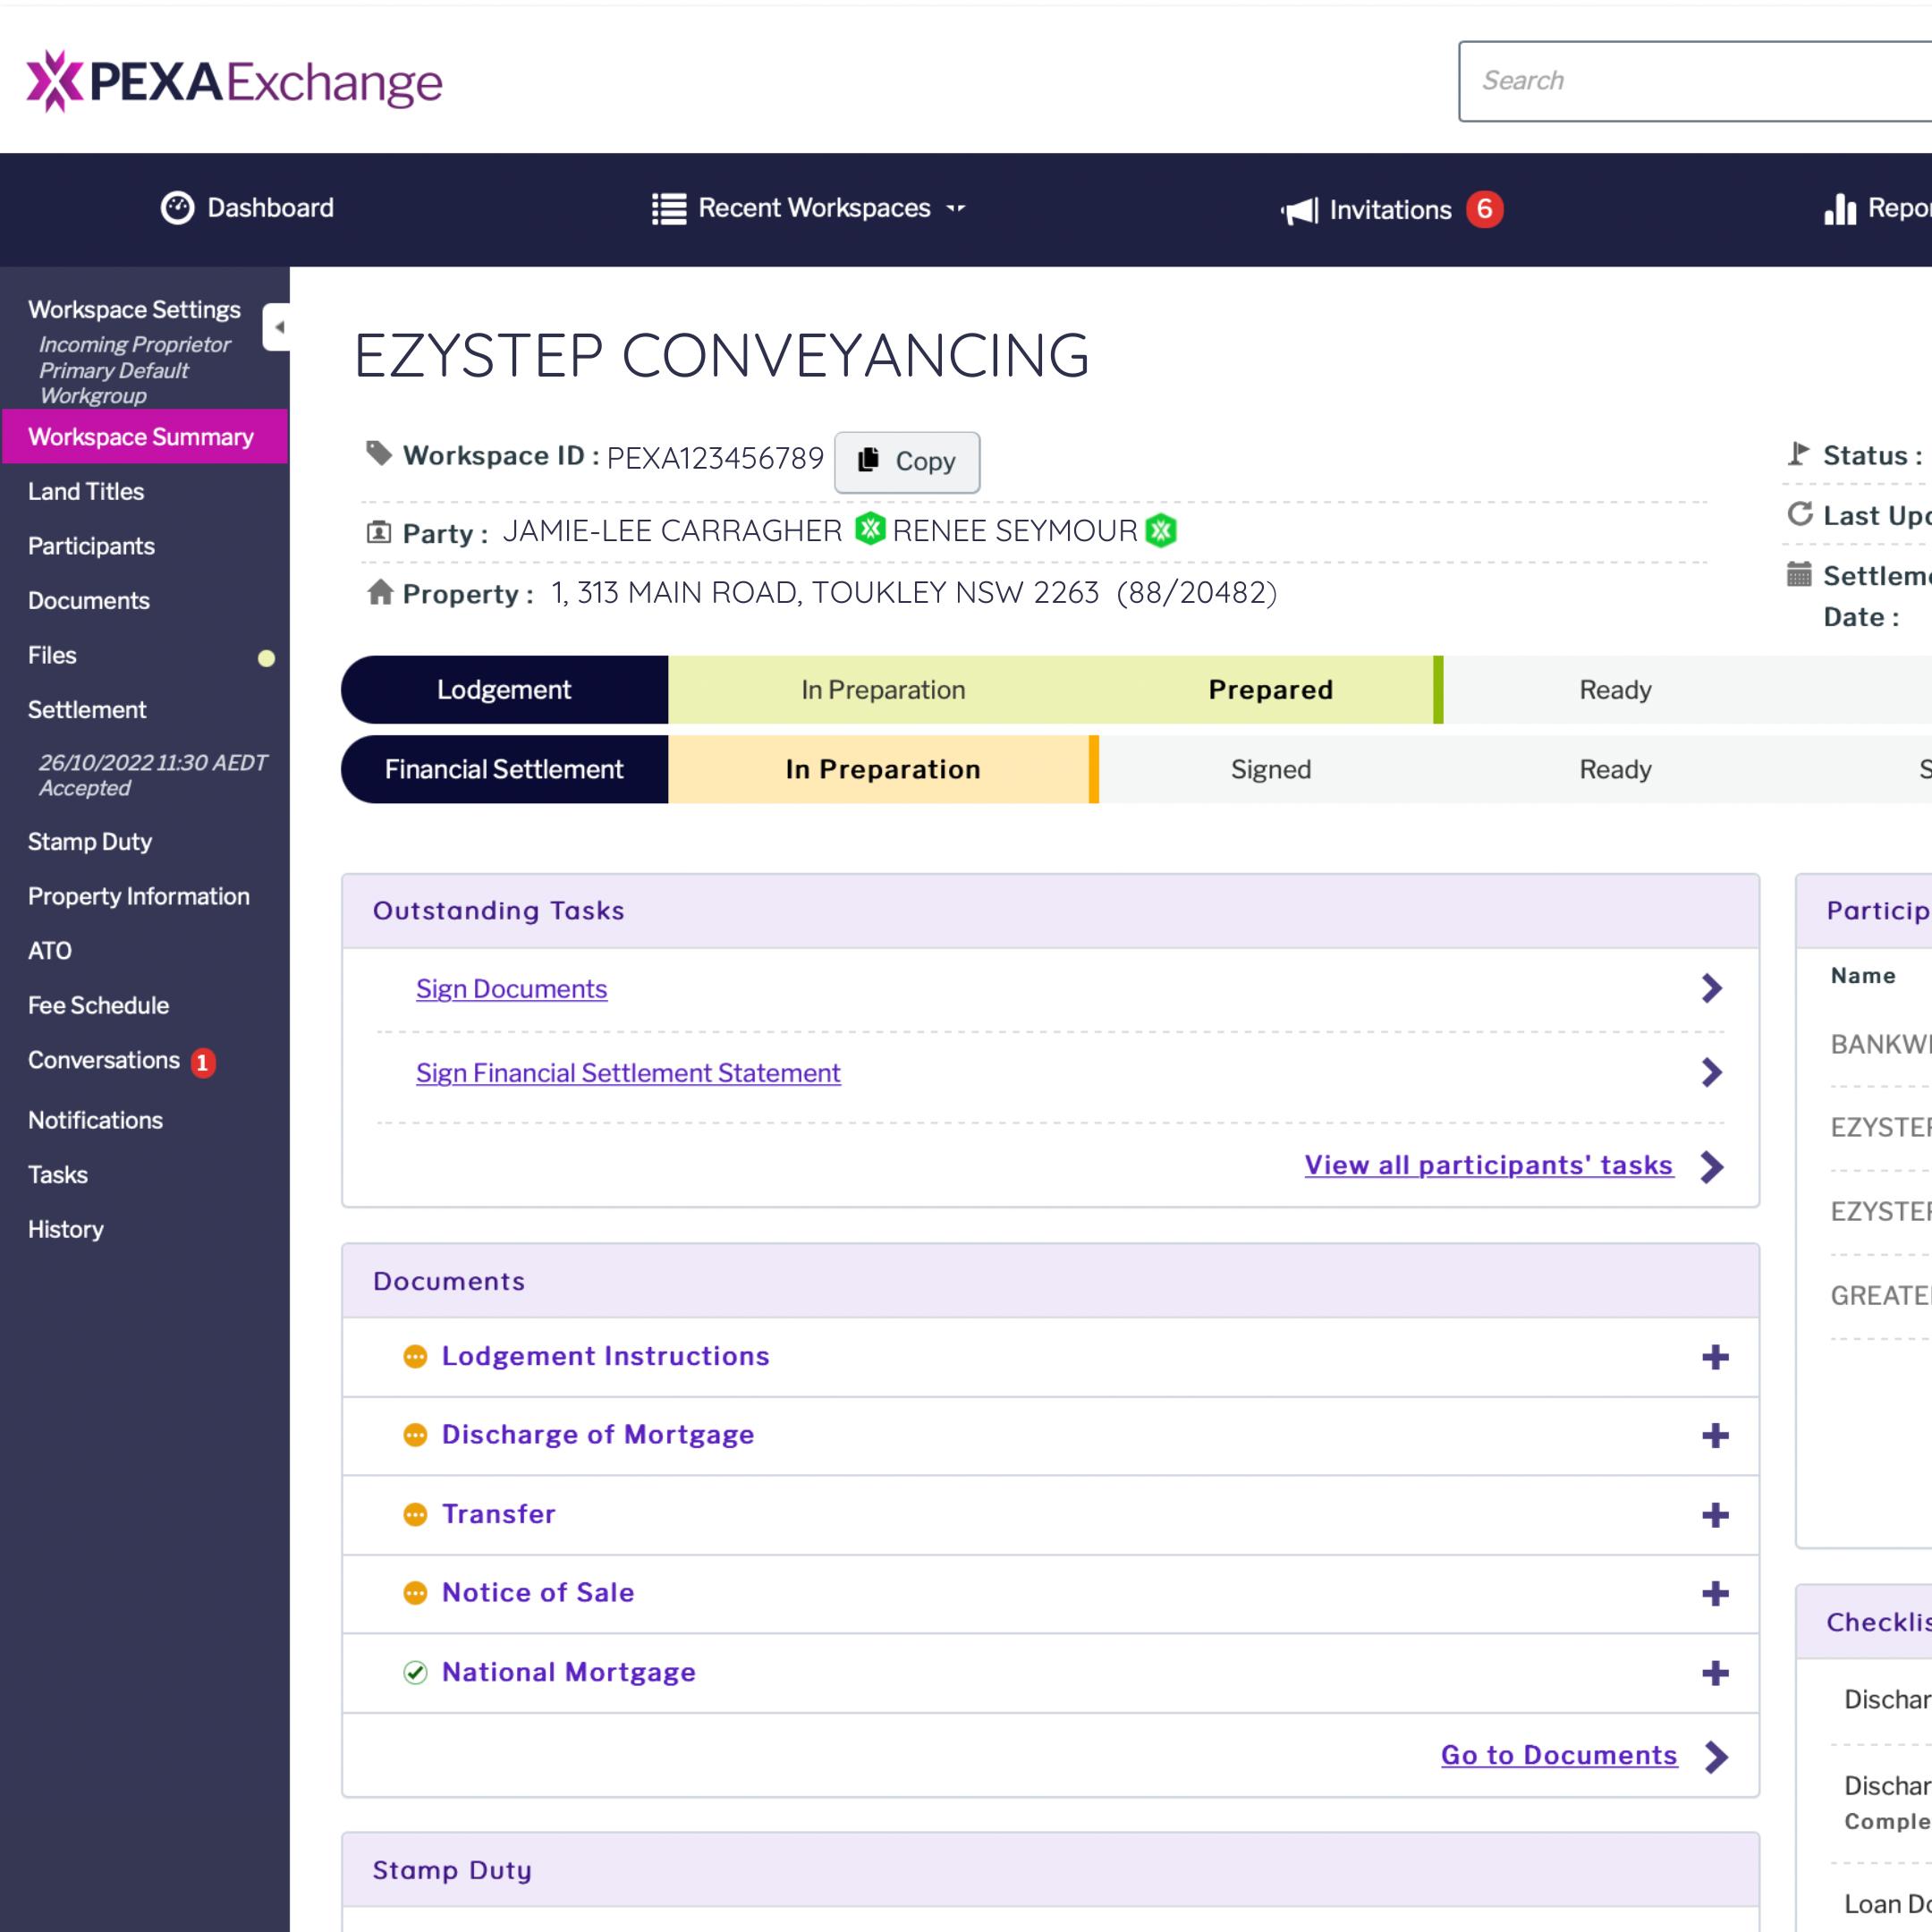Screen dimensions: 1932x1932
Task: Click the Property house icon
Action: click(380, 592)
